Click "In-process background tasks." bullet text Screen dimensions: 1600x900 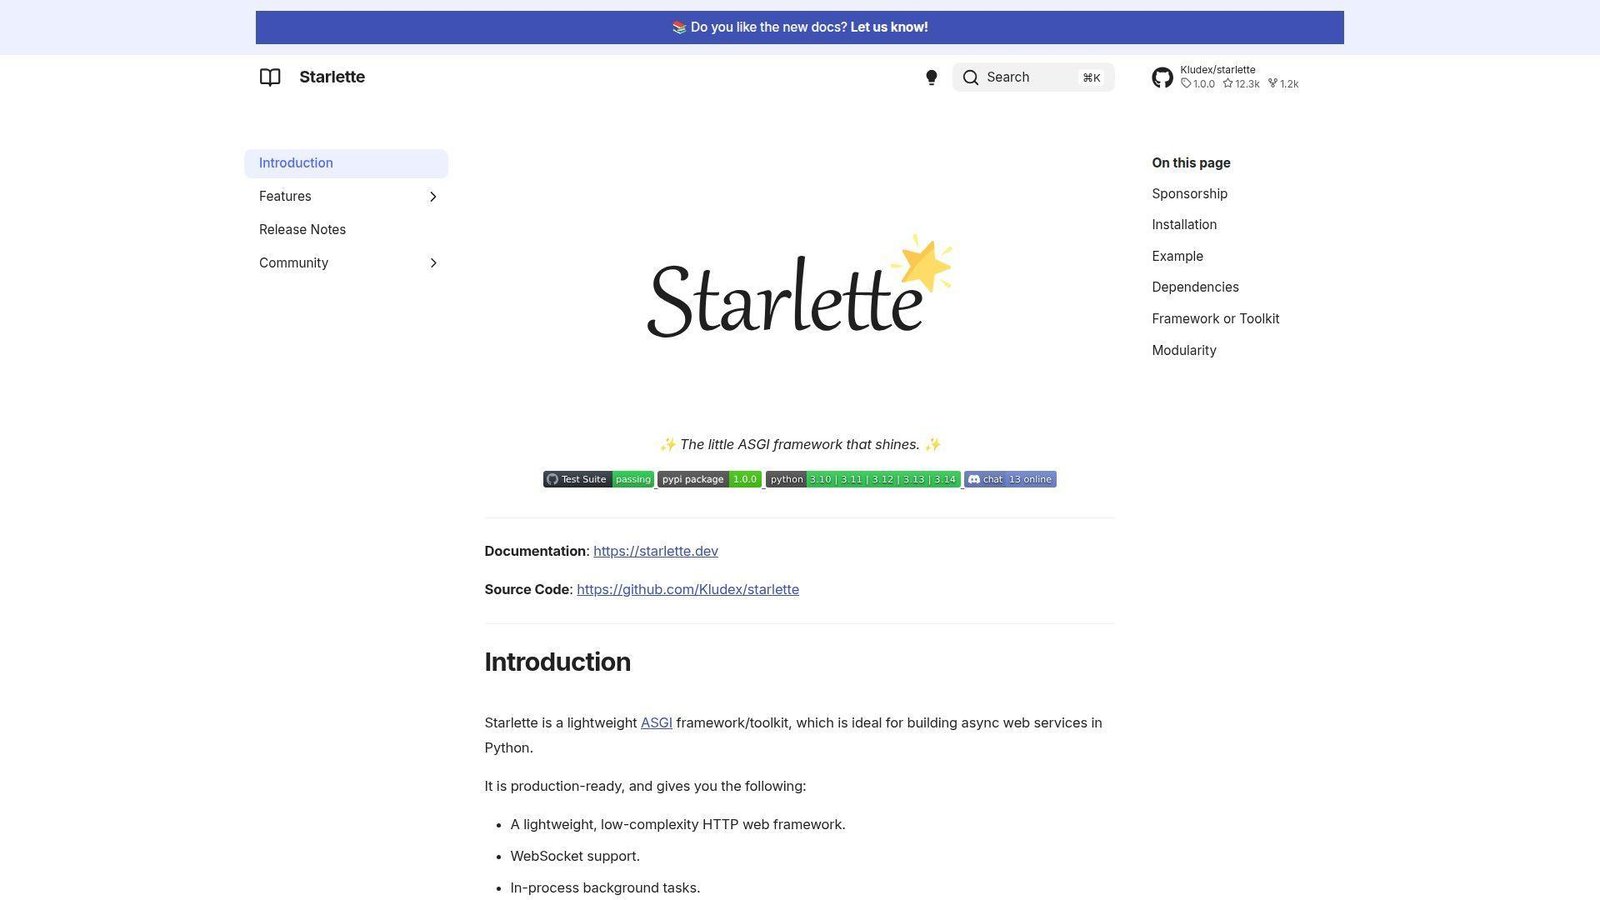pyautogui.click(x=605, y=888)
